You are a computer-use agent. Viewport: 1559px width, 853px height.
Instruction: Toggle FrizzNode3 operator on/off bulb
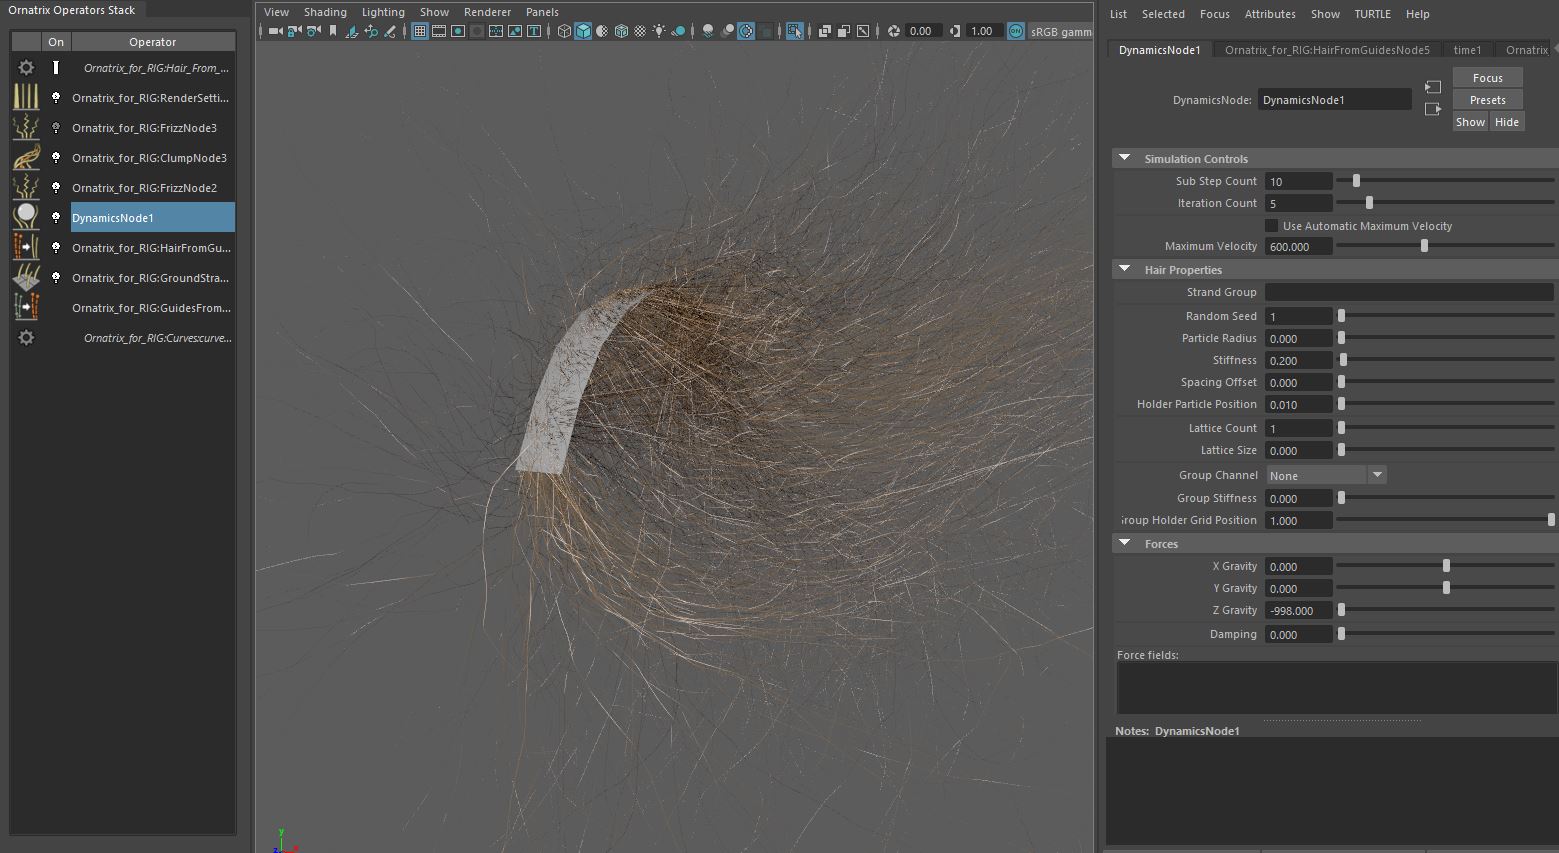[56, 128]
